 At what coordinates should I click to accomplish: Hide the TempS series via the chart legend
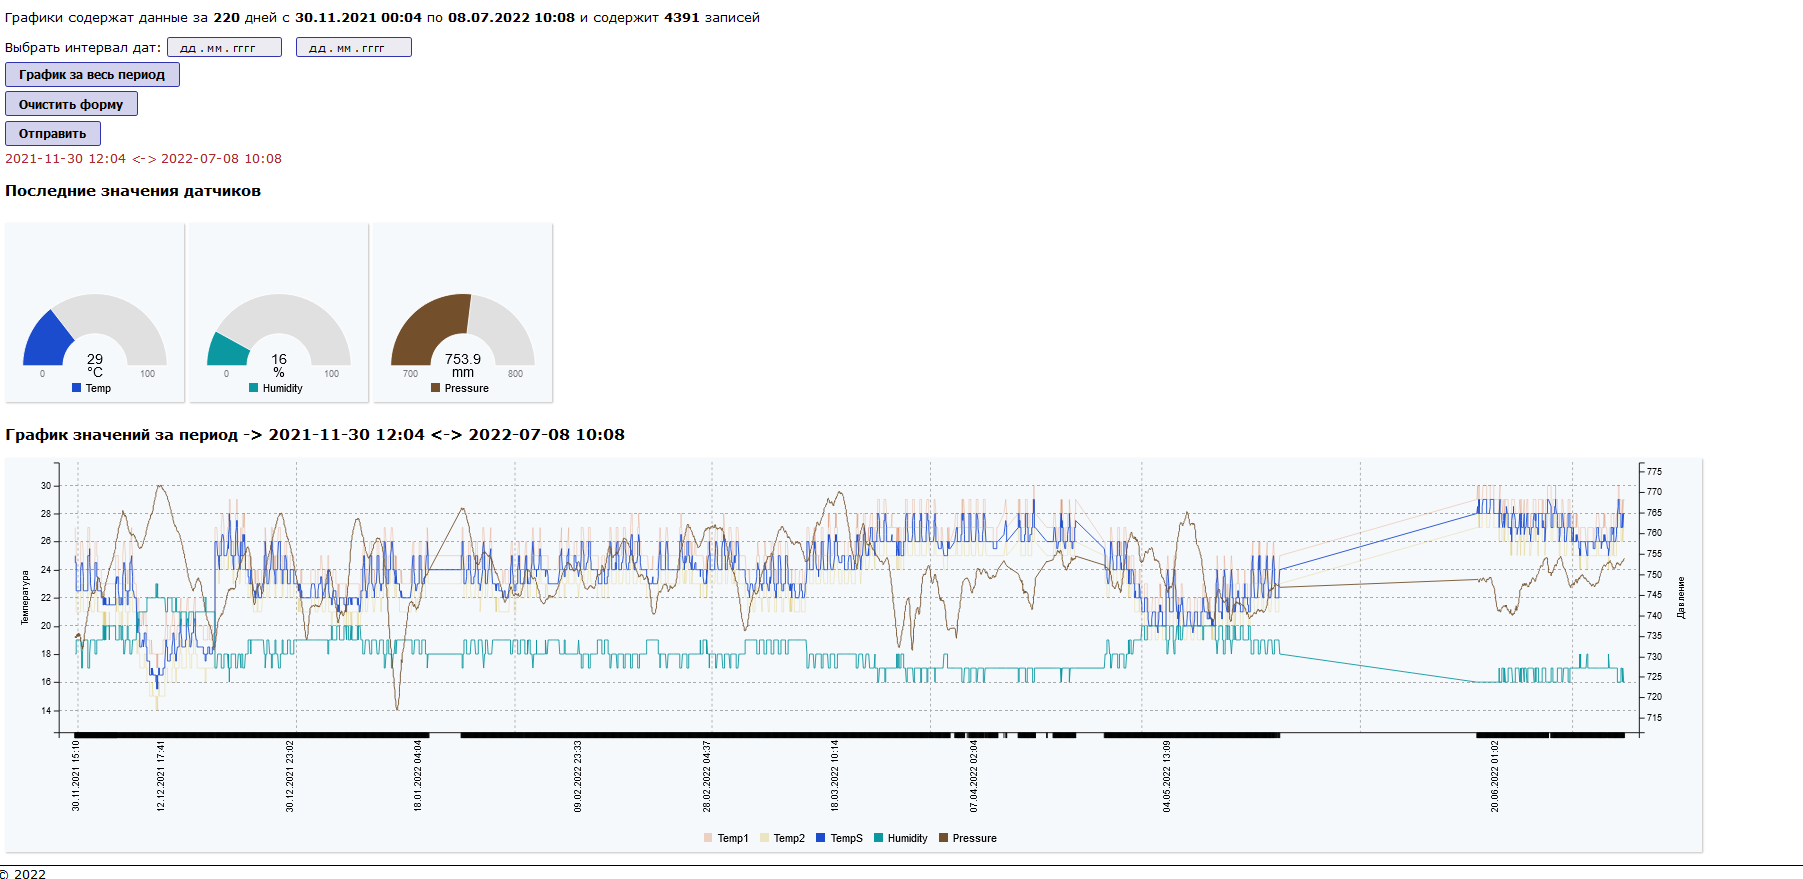coord(846,838)
